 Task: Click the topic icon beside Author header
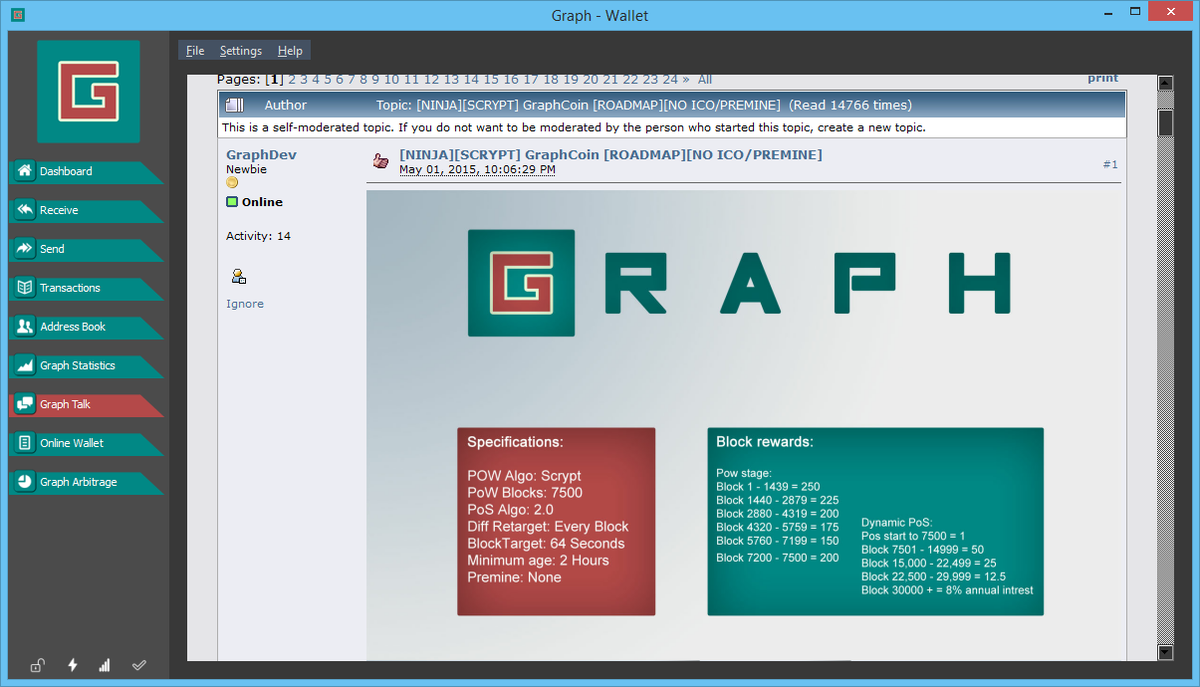click(x=234, y=105)
